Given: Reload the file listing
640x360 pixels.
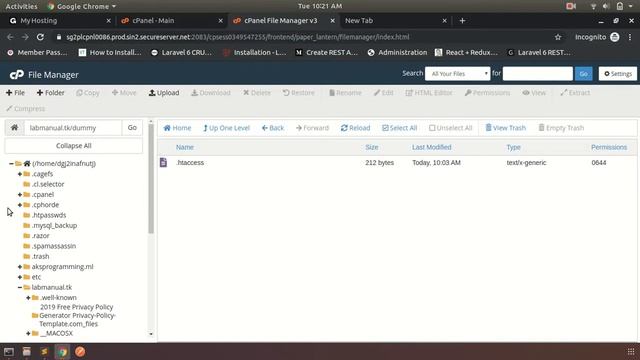Looking at the screenshot, I should coord(355,128).
